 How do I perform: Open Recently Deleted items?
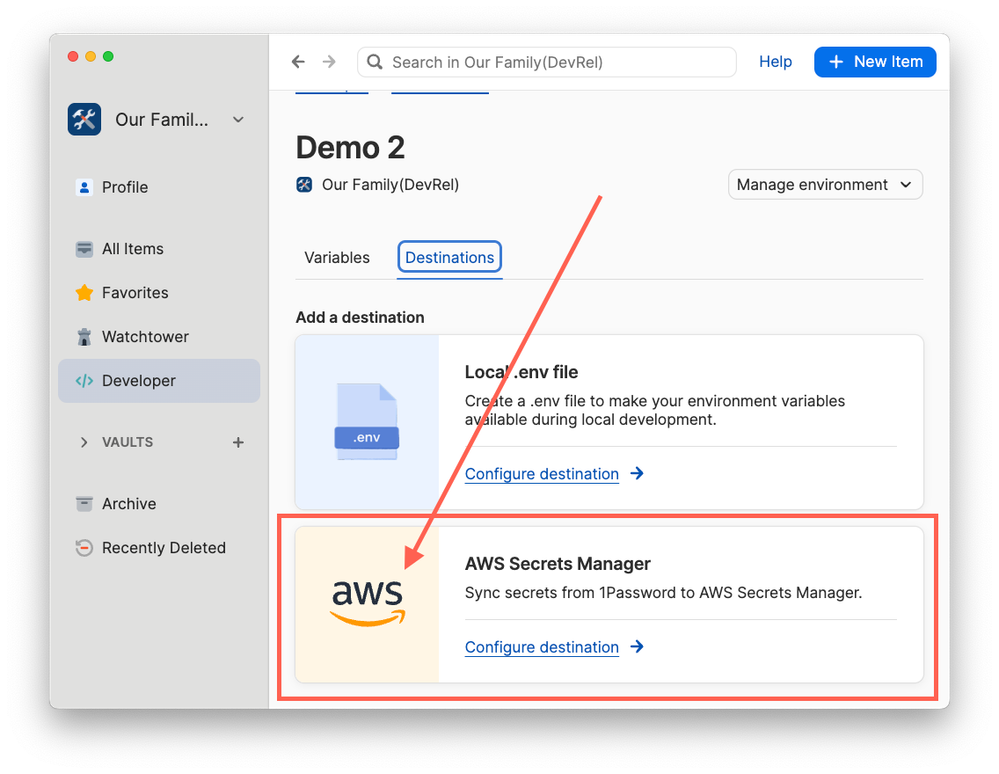163,548
